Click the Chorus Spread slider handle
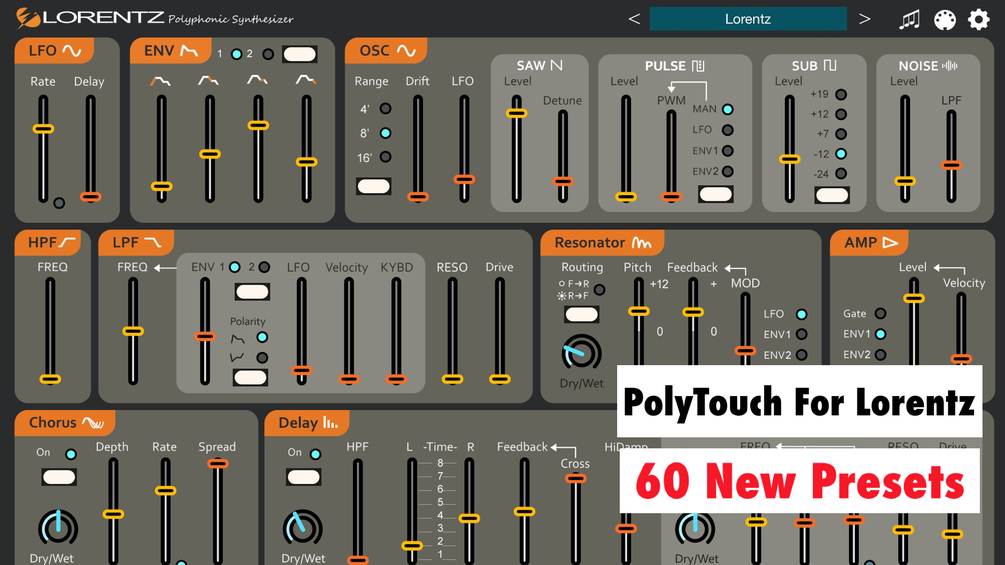The height and width of the screenshot is (565, 1005). (x=218, y=463)
